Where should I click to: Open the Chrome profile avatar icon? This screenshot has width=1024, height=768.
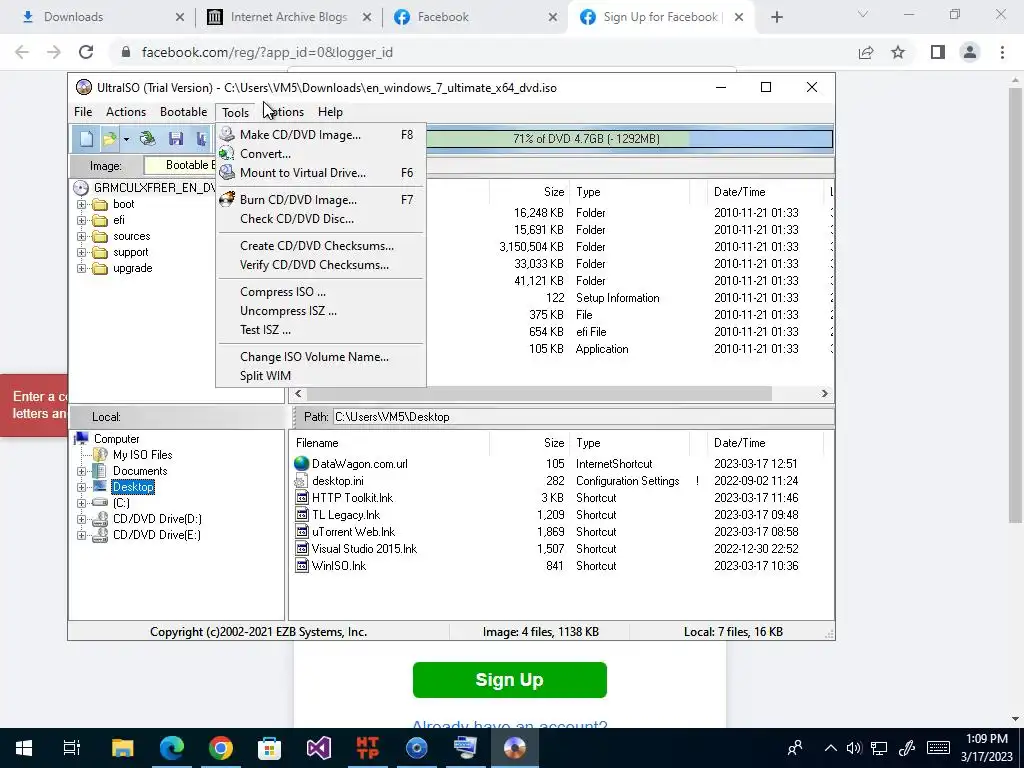click(x=970, y=52)
